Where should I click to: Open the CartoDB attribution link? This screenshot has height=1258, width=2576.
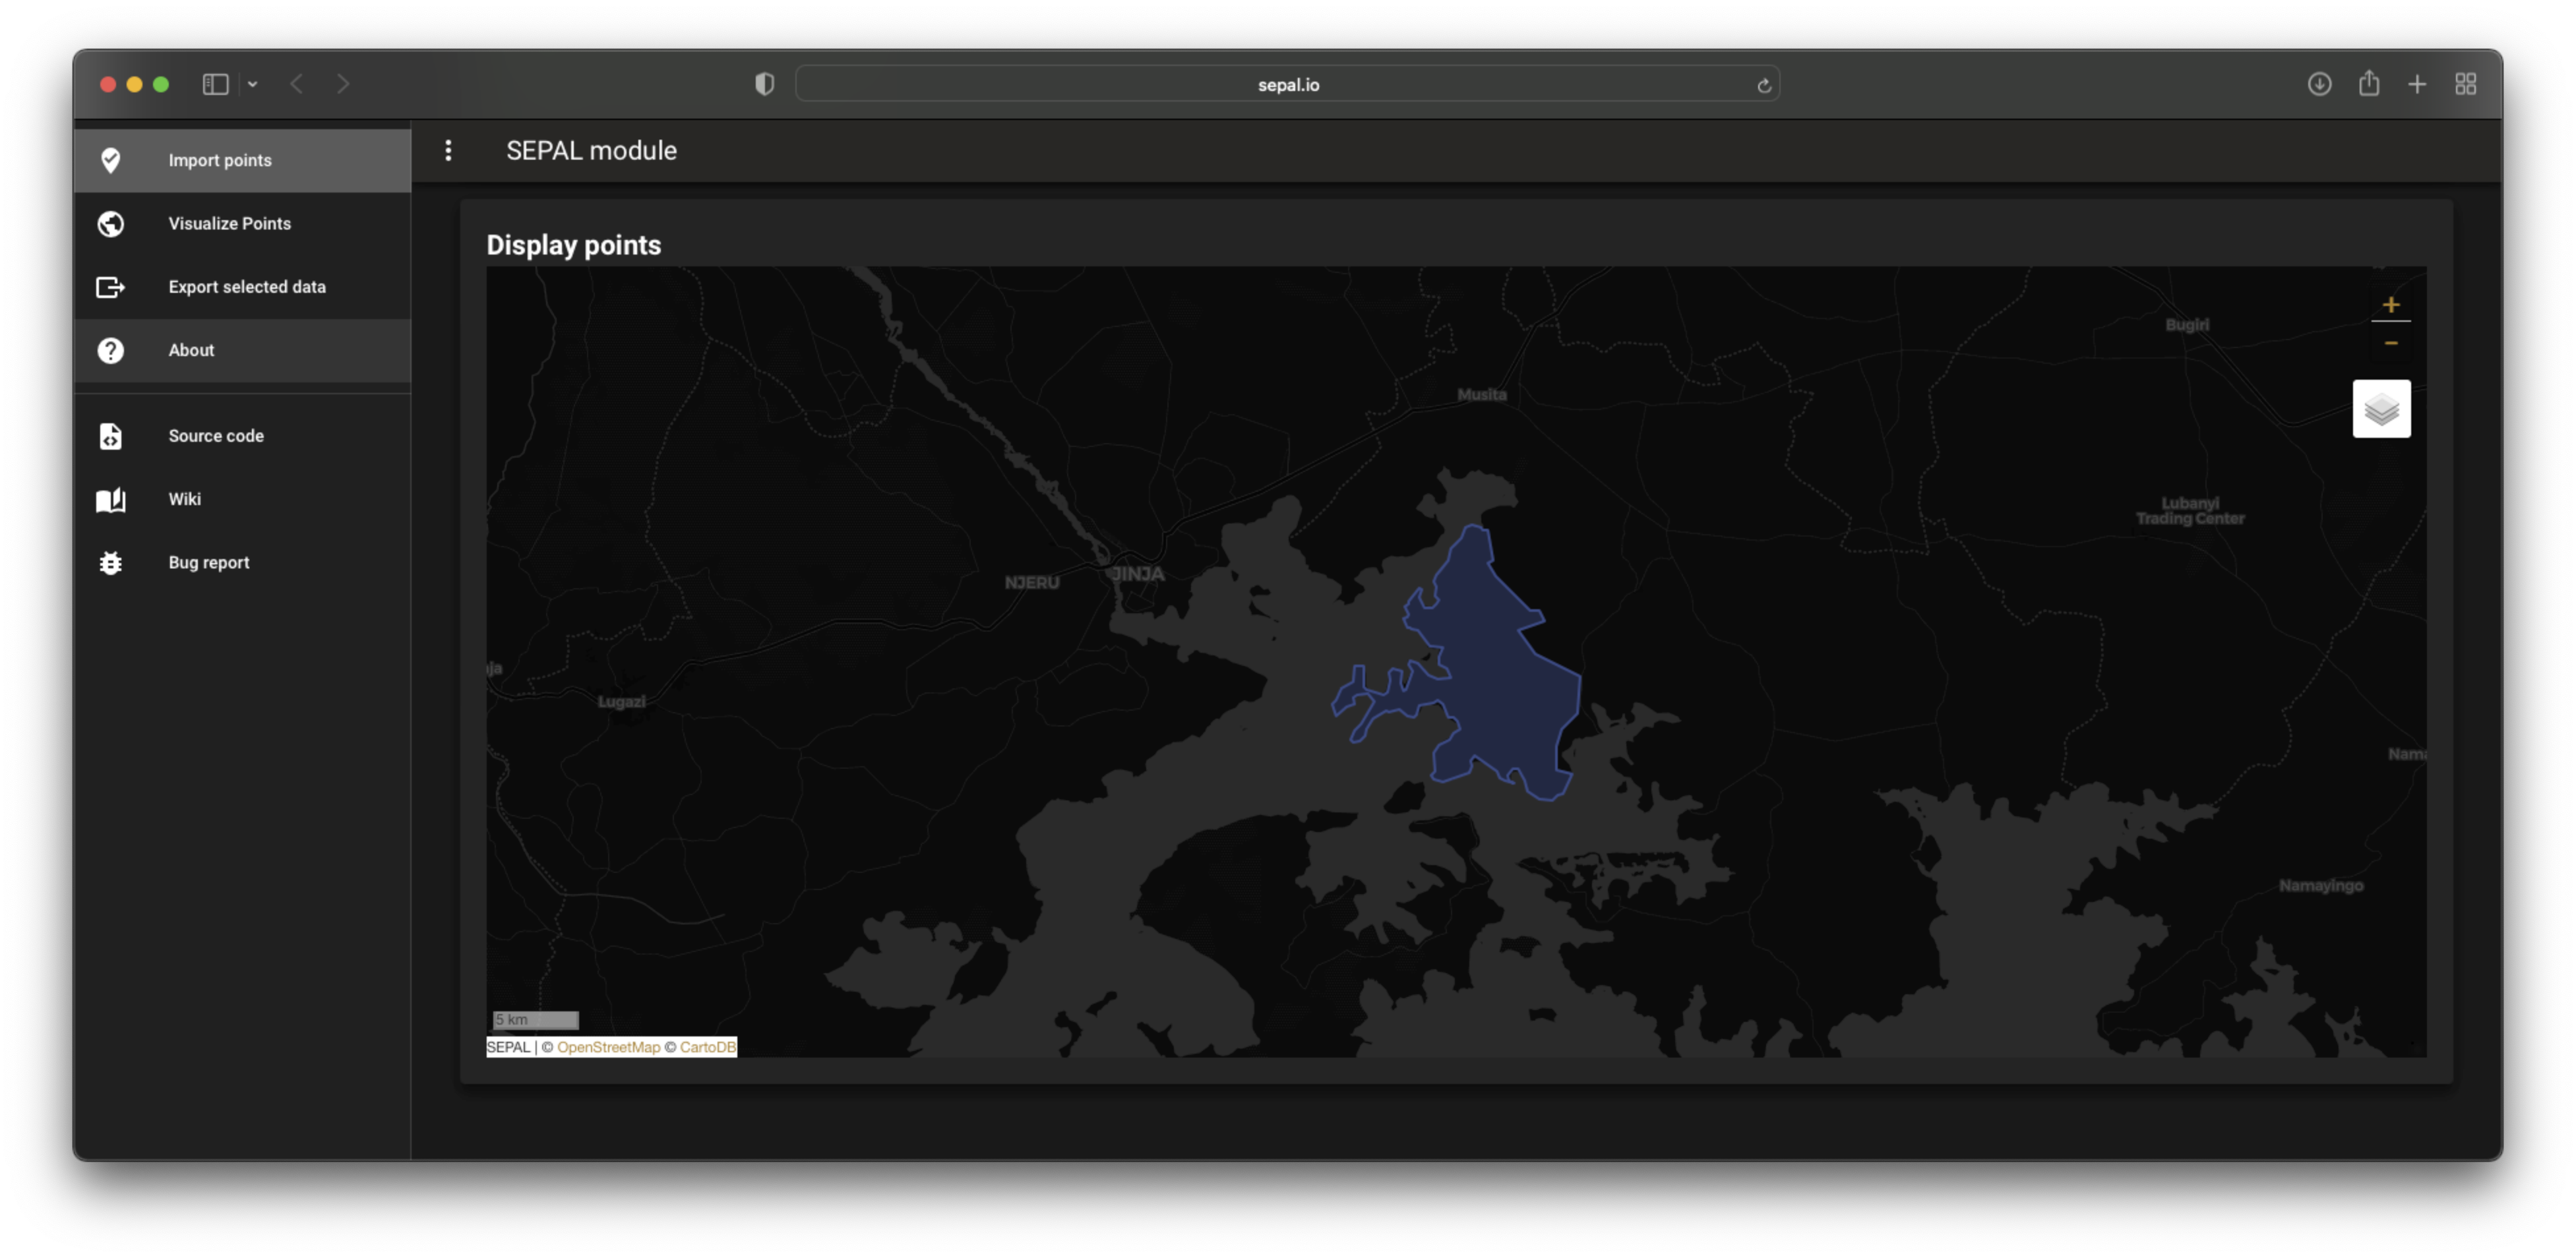point(707,1047)
